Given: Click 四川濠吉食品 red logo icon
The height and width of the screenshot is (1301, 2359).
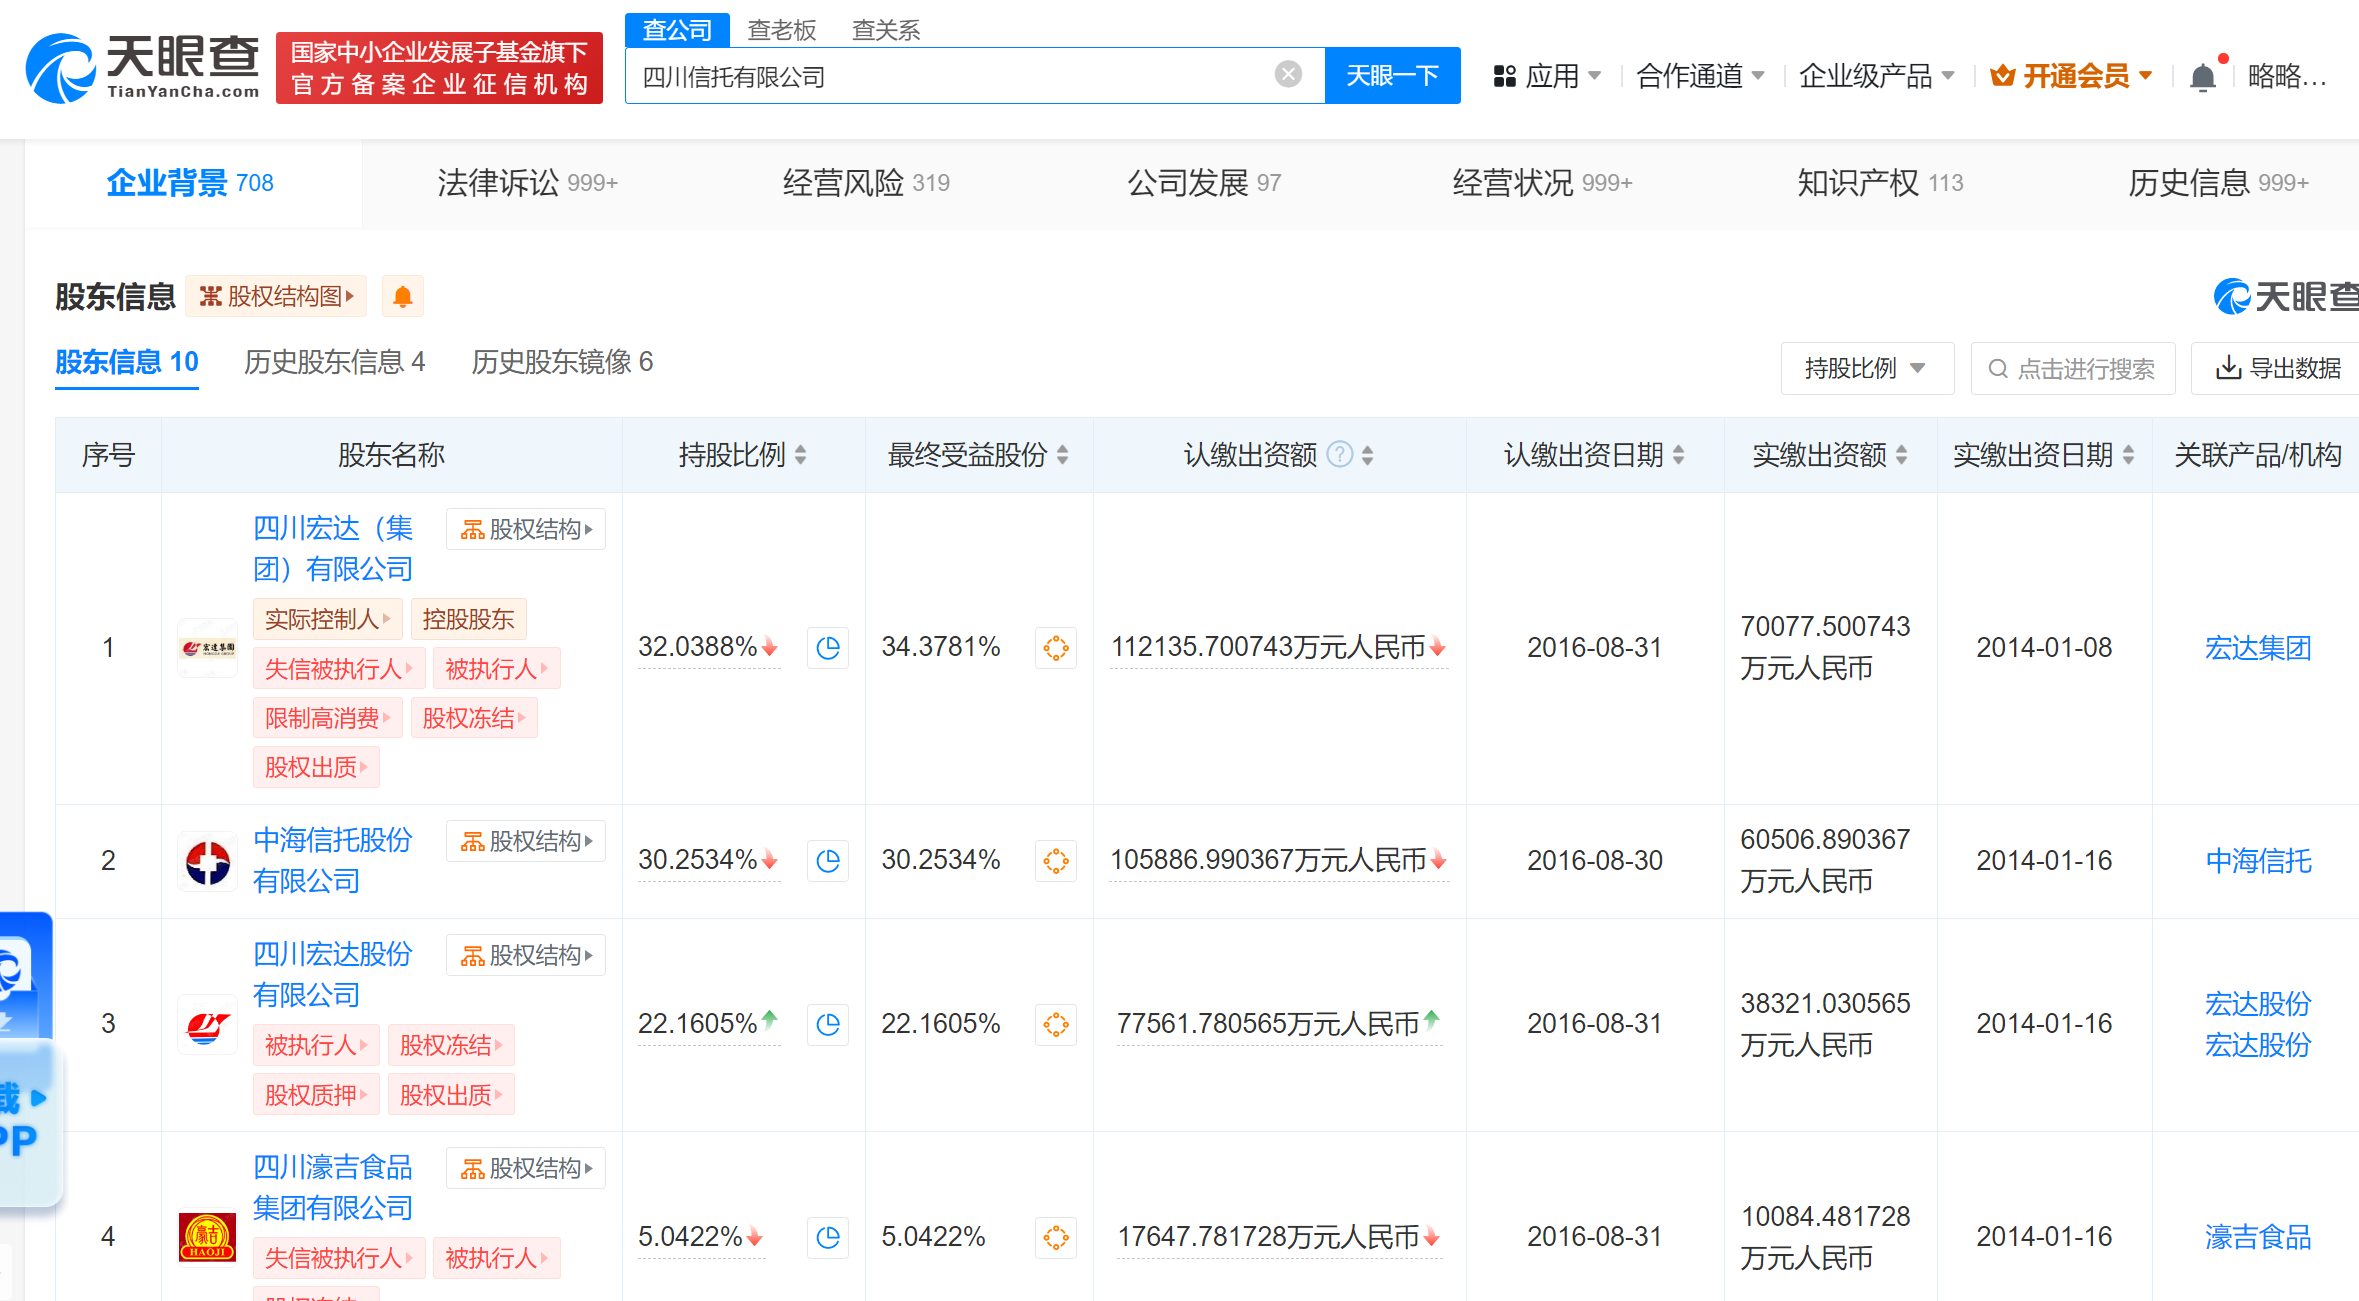Looking at the screenshot, I should tap(207, 1237).
